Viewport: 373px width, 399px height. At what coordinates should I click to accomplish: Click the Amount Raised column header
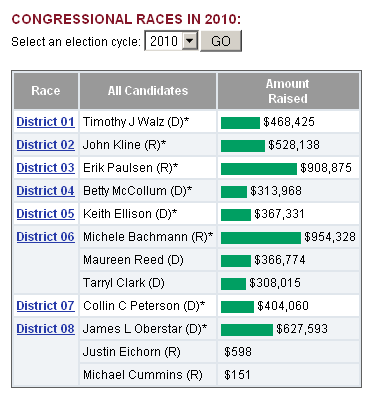288,91
